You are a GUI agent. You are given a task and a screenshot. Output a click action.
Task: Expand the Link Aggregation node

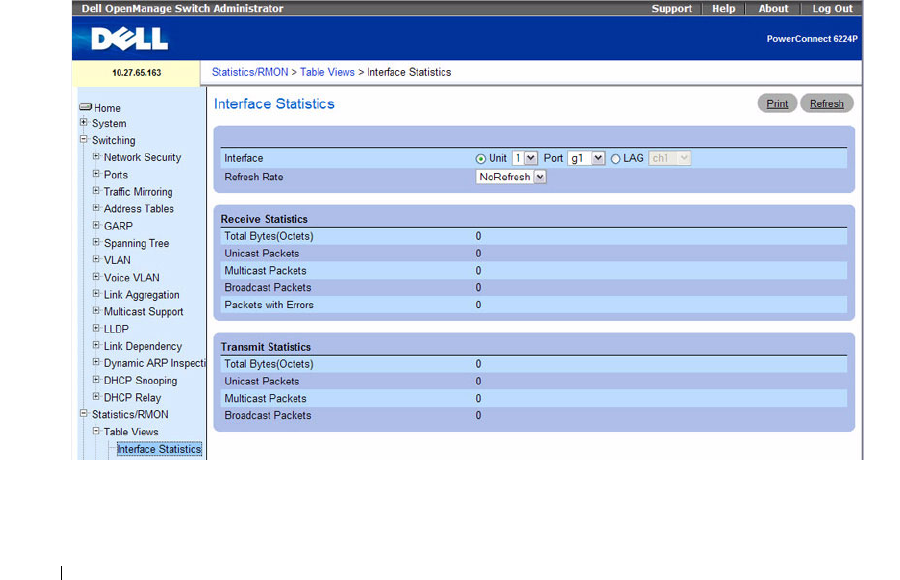pos(96,293)
